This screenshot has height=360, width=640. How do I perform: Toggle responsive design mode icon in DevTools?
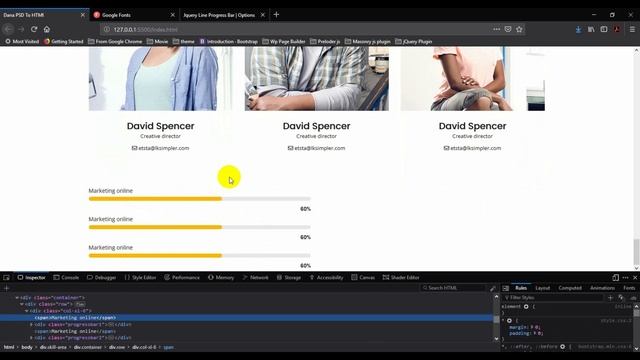[x=616, y=278]
